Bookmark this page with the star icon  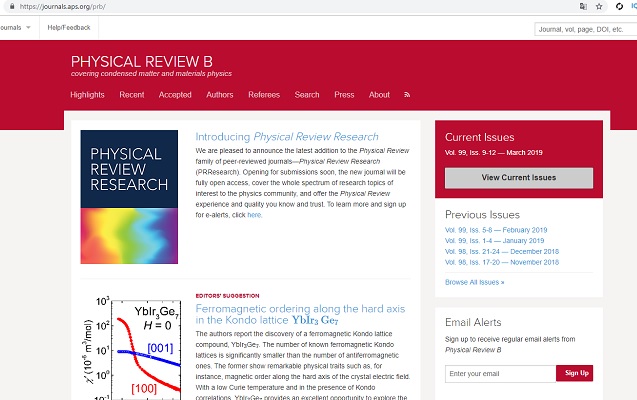click(x=599, y=6)
